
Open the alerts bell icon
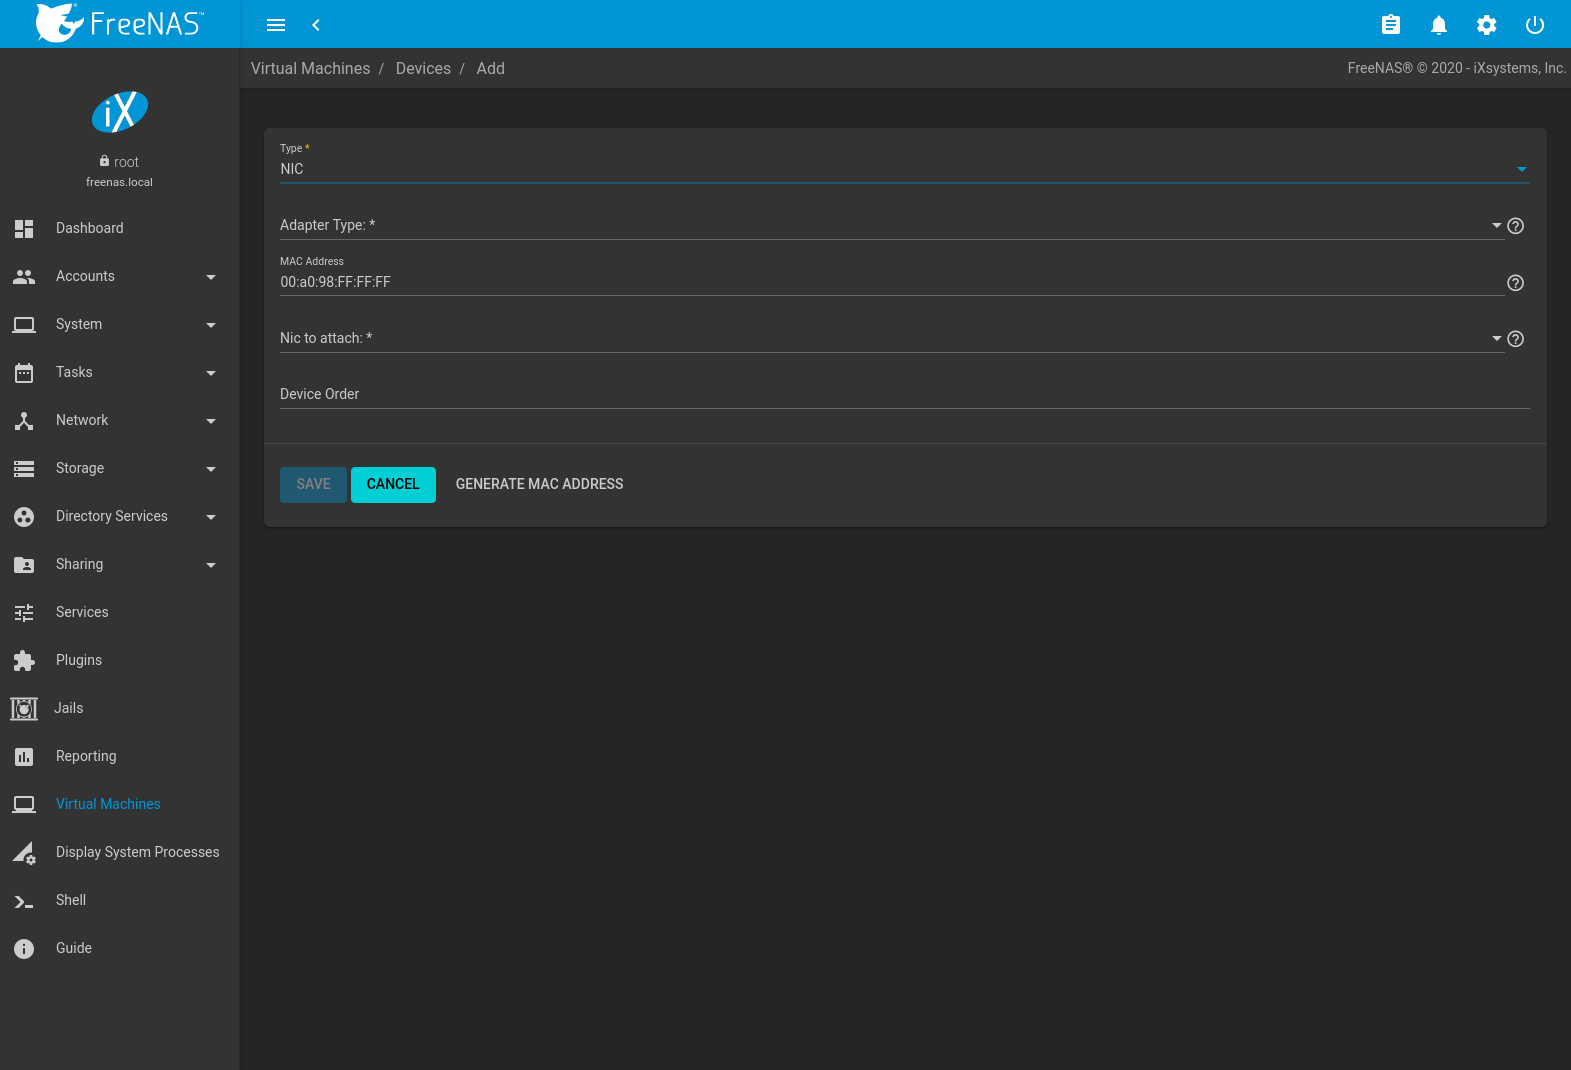[x=1438, y=25]
